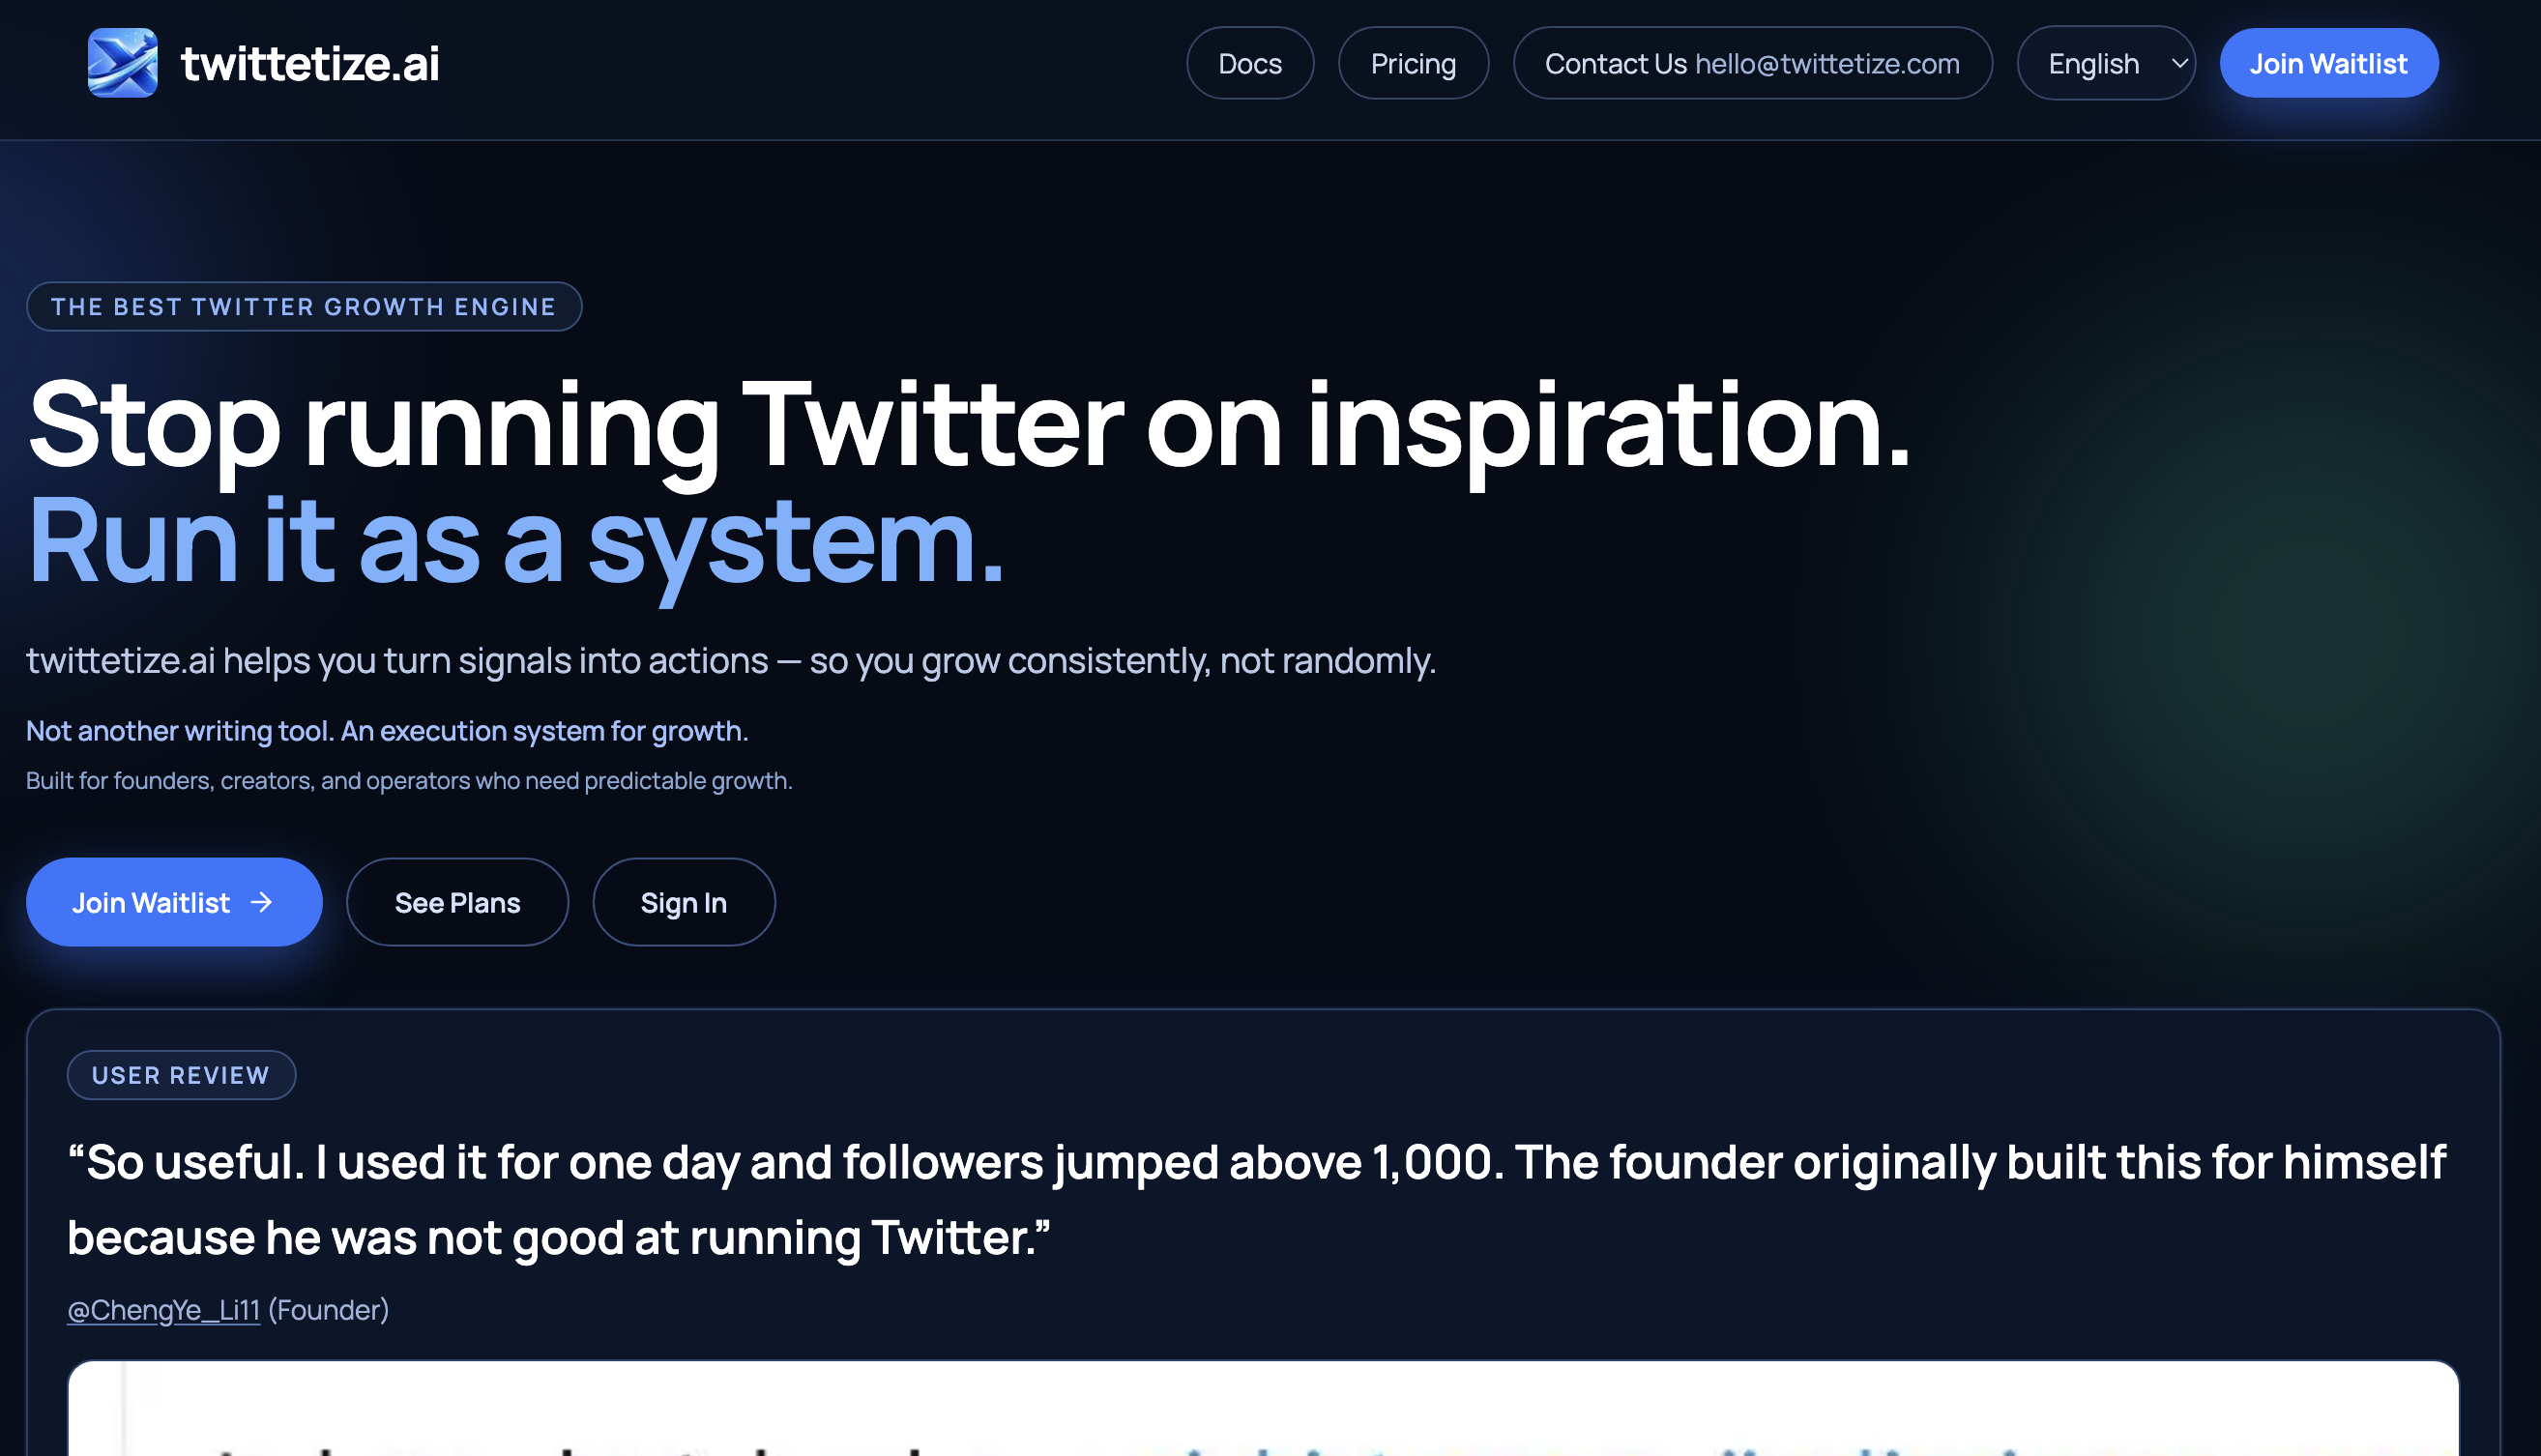
Task: Open the English language dropdown
Action: [2094, 63]
